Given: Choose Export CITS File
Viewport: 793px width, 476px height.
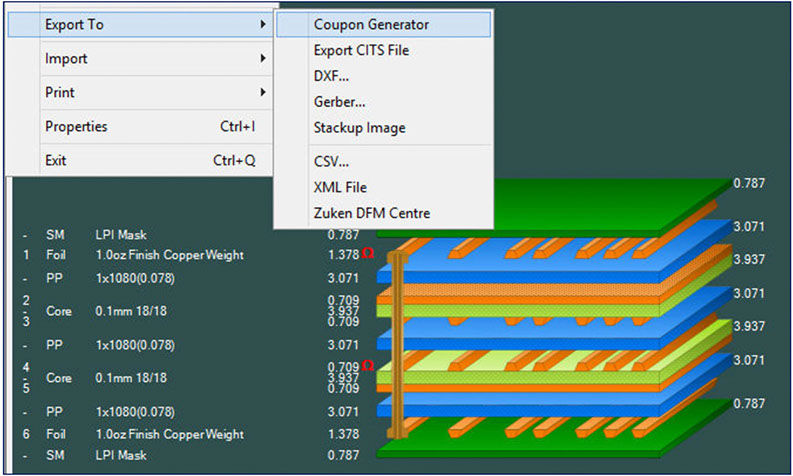Looking at the screenshot, I should [x=361, y=50].
